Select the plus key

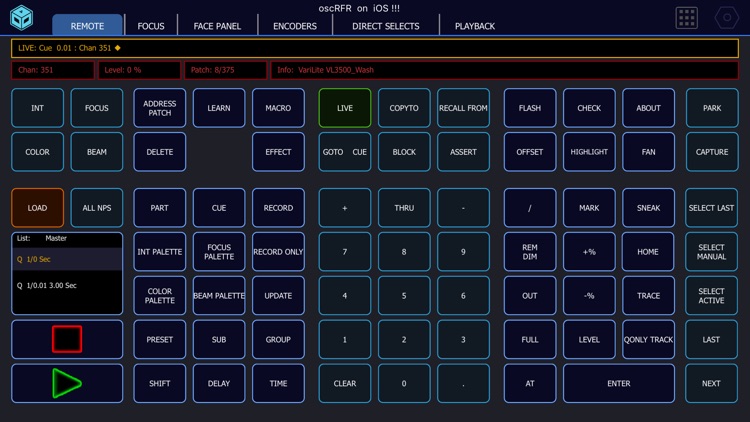tap(344, 208)
